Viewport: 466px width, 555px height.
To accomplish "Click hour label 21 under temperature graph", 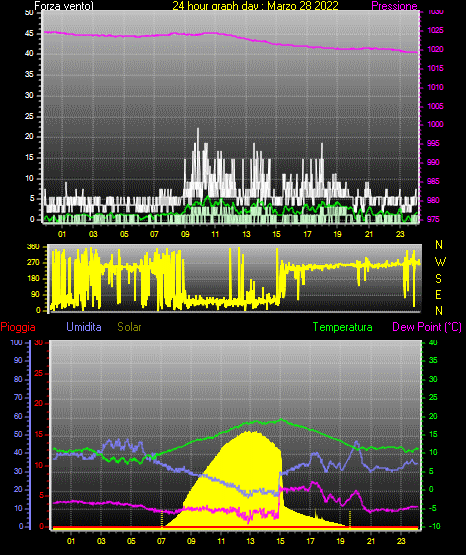I will (371, 541).
